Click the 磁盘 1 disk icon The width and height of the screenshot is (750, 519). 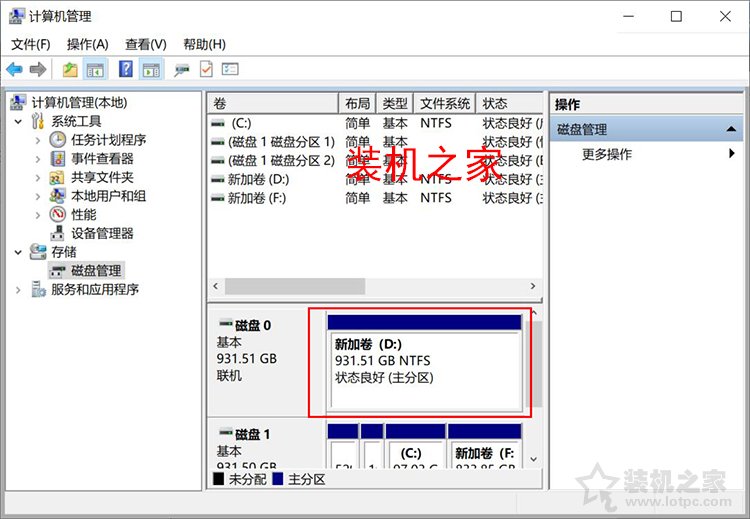point(226,432)
